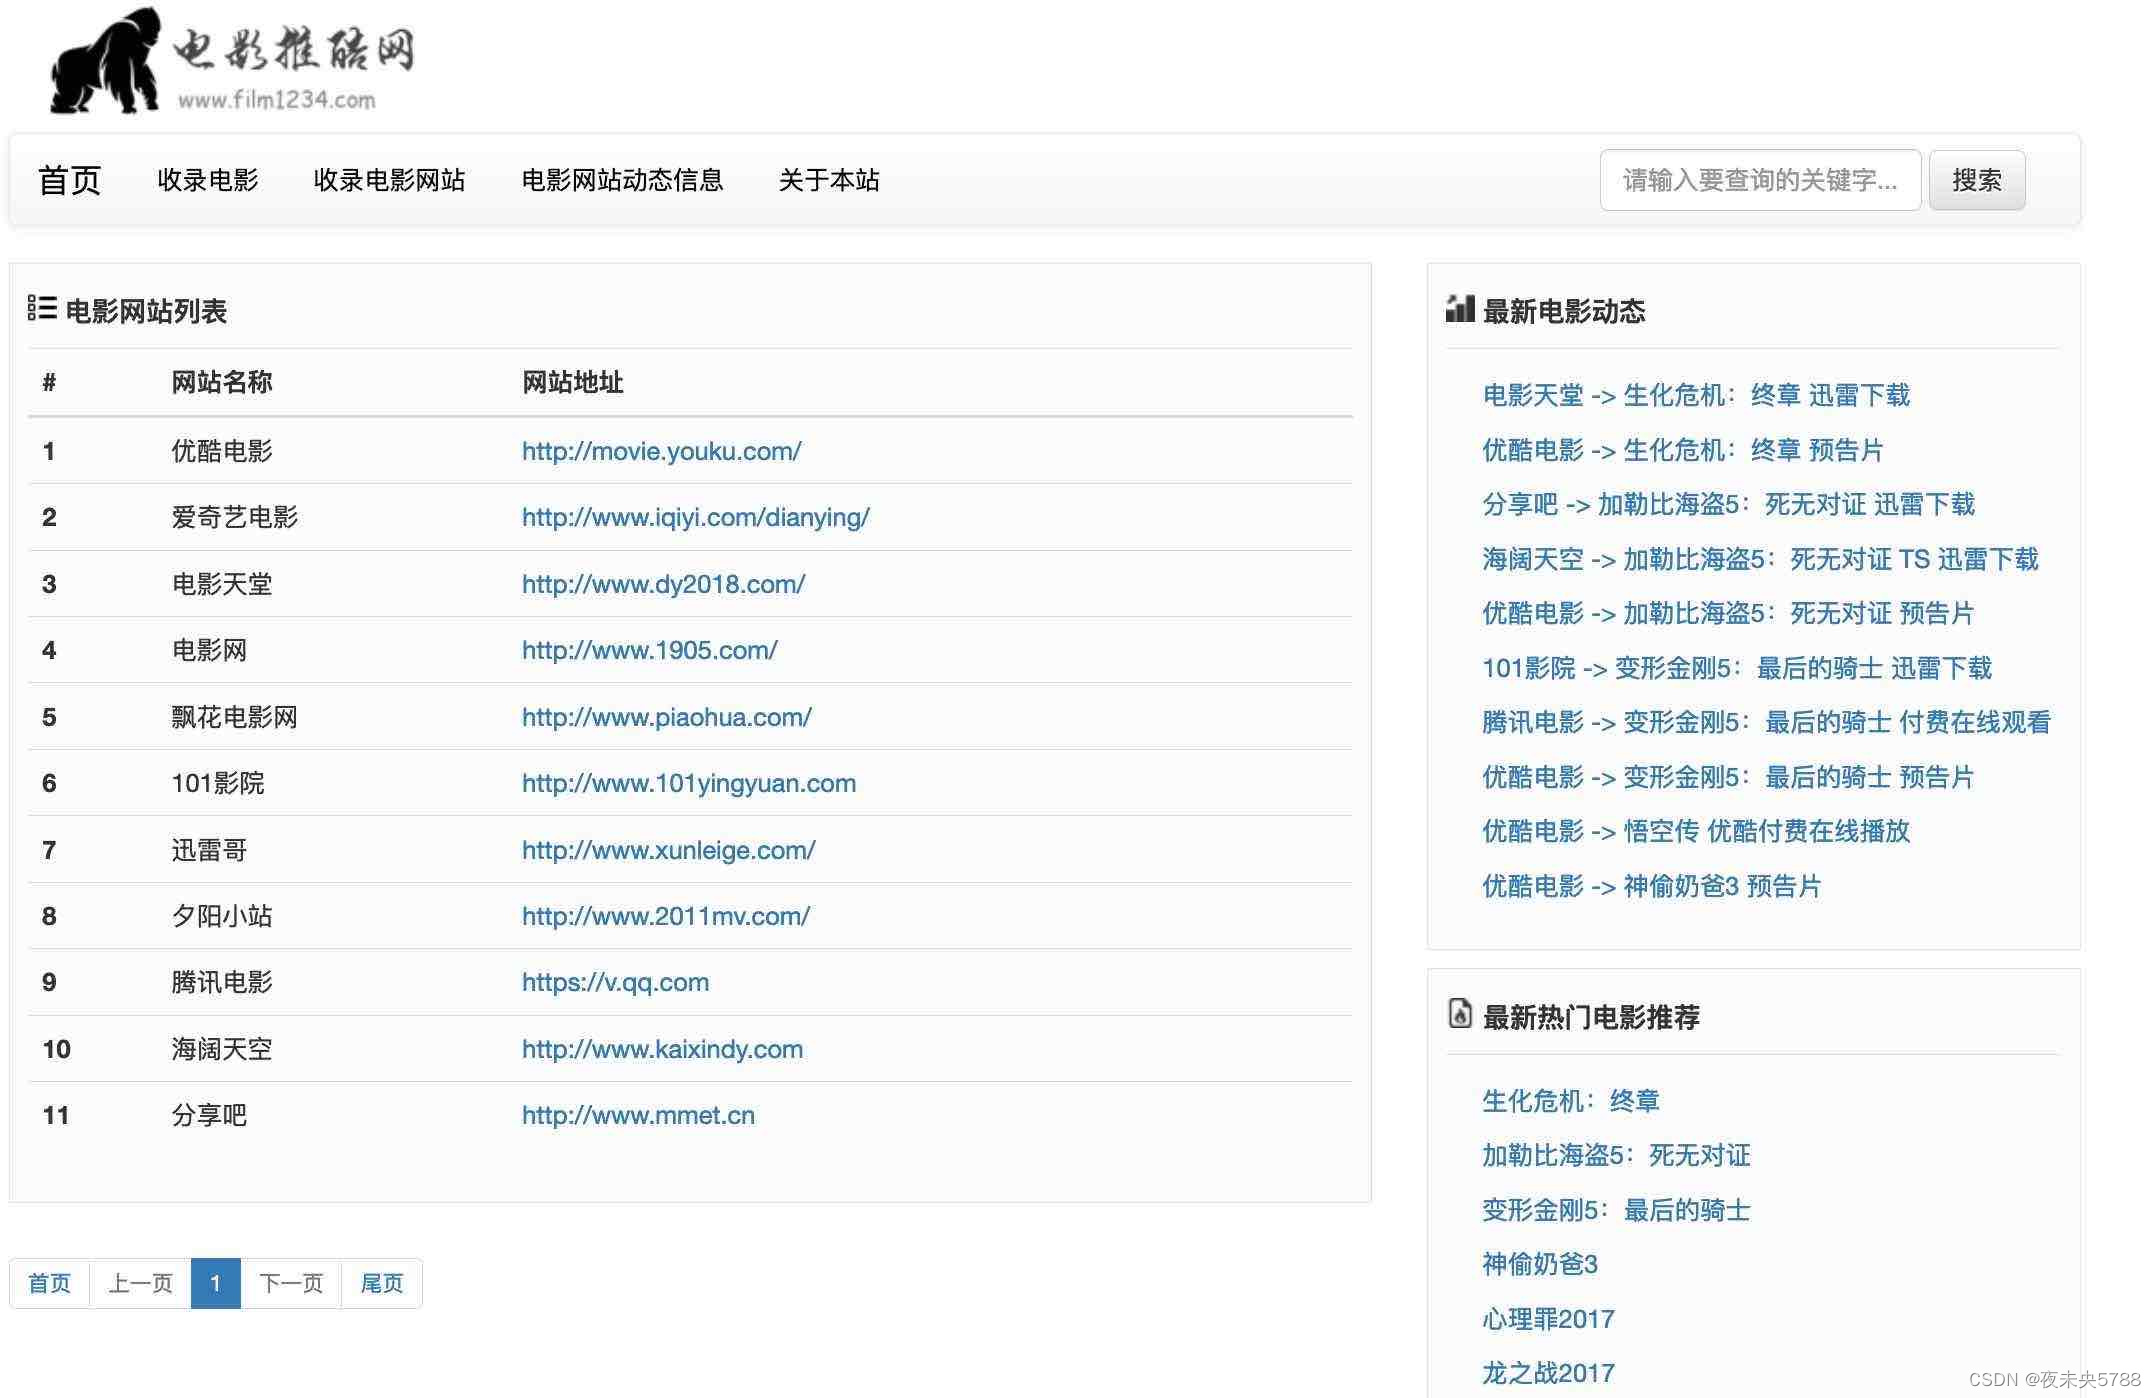The height and width of the screenshot is (1398, 2156).
Task: Select 电影网站动态信息 in the navigation bar
Action: tap(621, 181)
